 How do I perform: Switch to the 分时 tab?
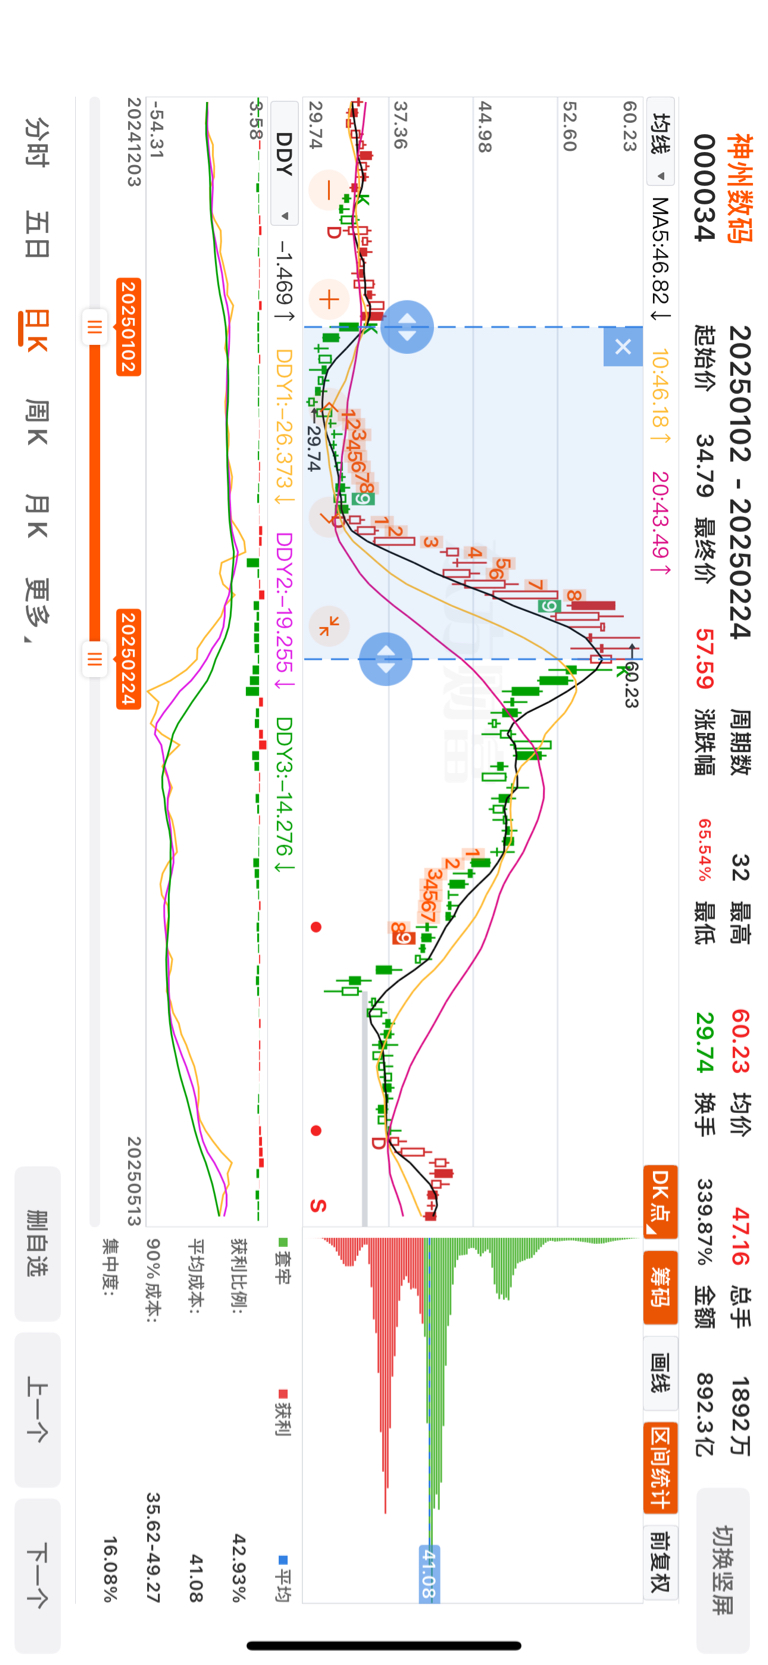click(x=37, y=142)
